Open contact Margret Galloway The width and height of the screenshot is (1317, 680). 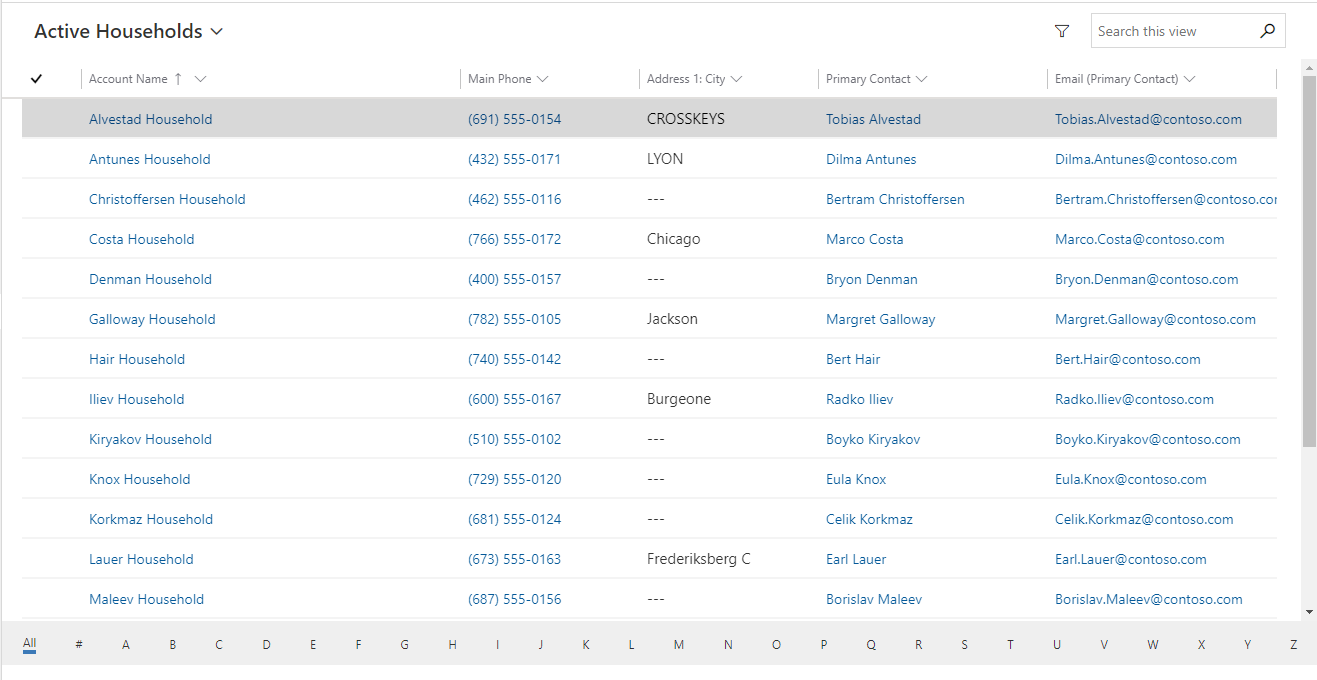[881, 319]
